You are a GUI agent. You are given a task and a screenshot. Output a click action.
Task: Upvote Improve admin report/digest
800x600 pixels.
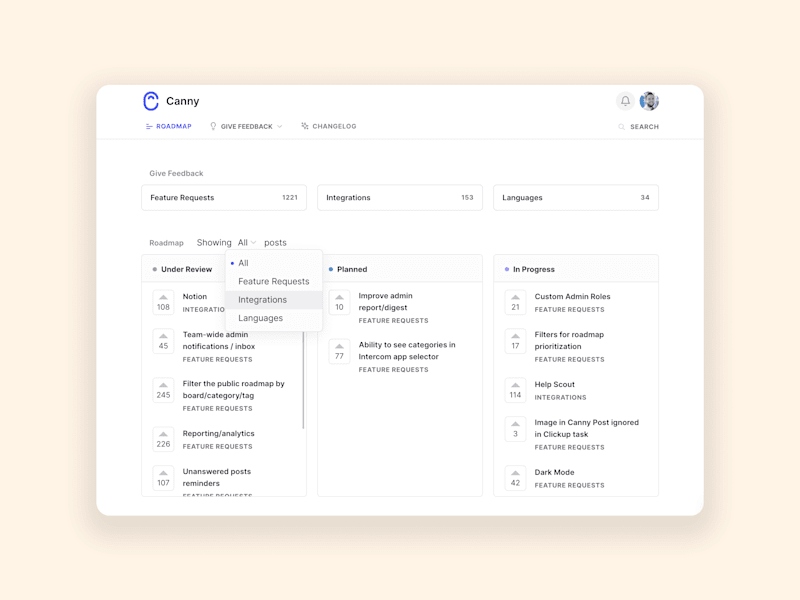click(339, 302)
